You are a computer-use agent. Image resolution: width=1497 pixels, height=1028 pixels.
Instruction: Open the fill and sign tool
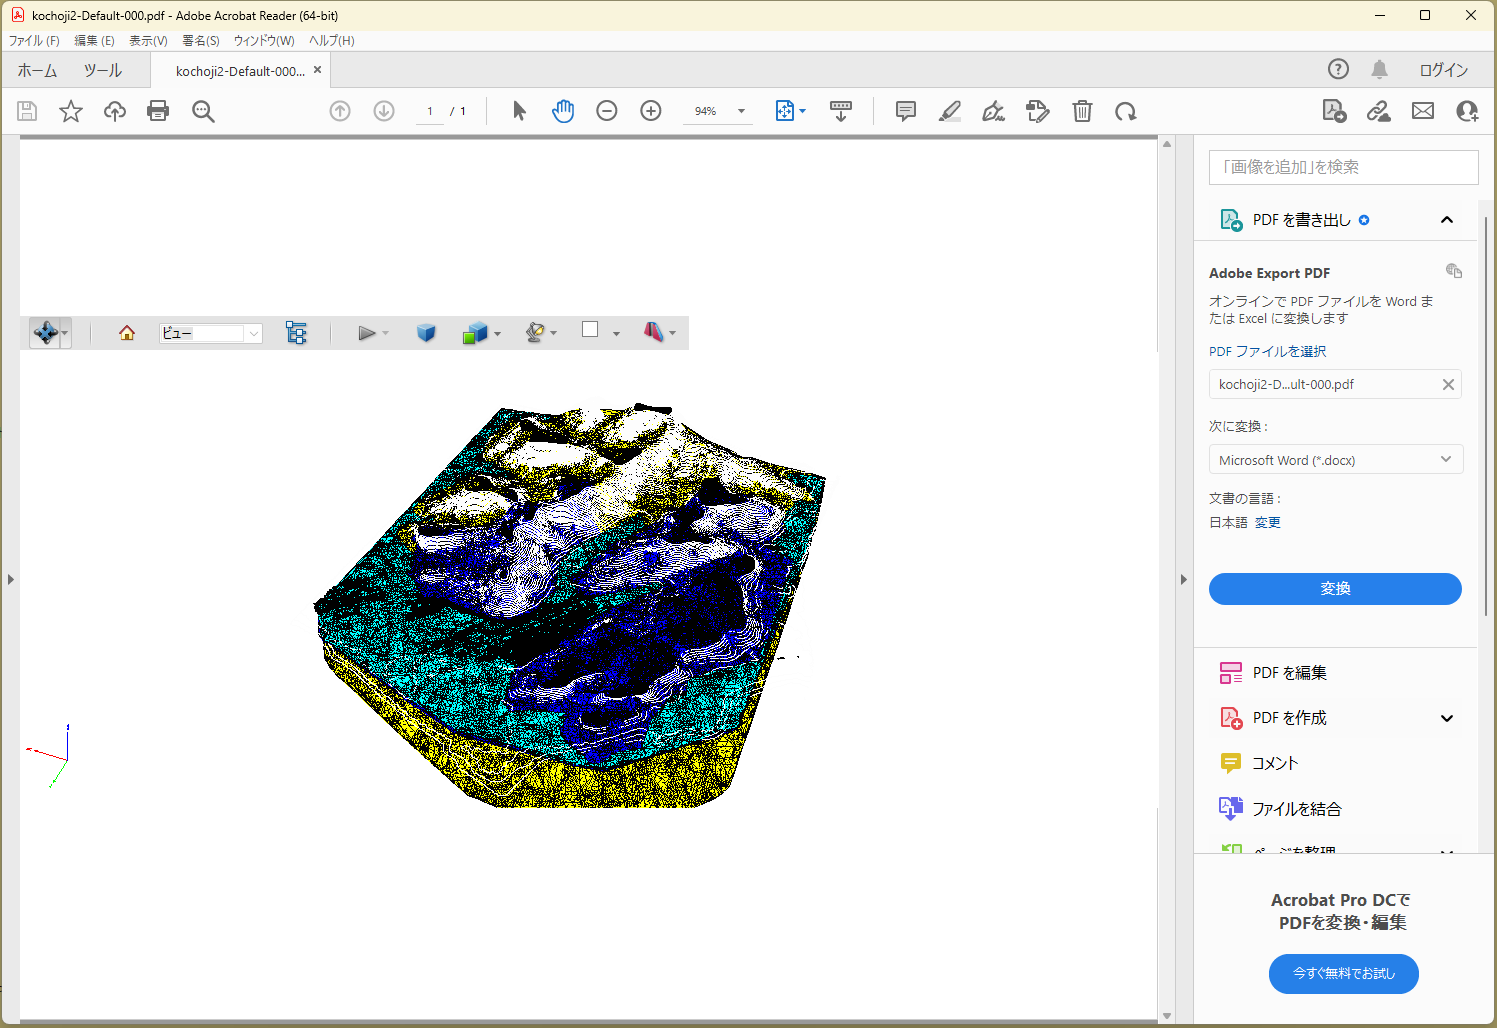(x=1038, y=111)
